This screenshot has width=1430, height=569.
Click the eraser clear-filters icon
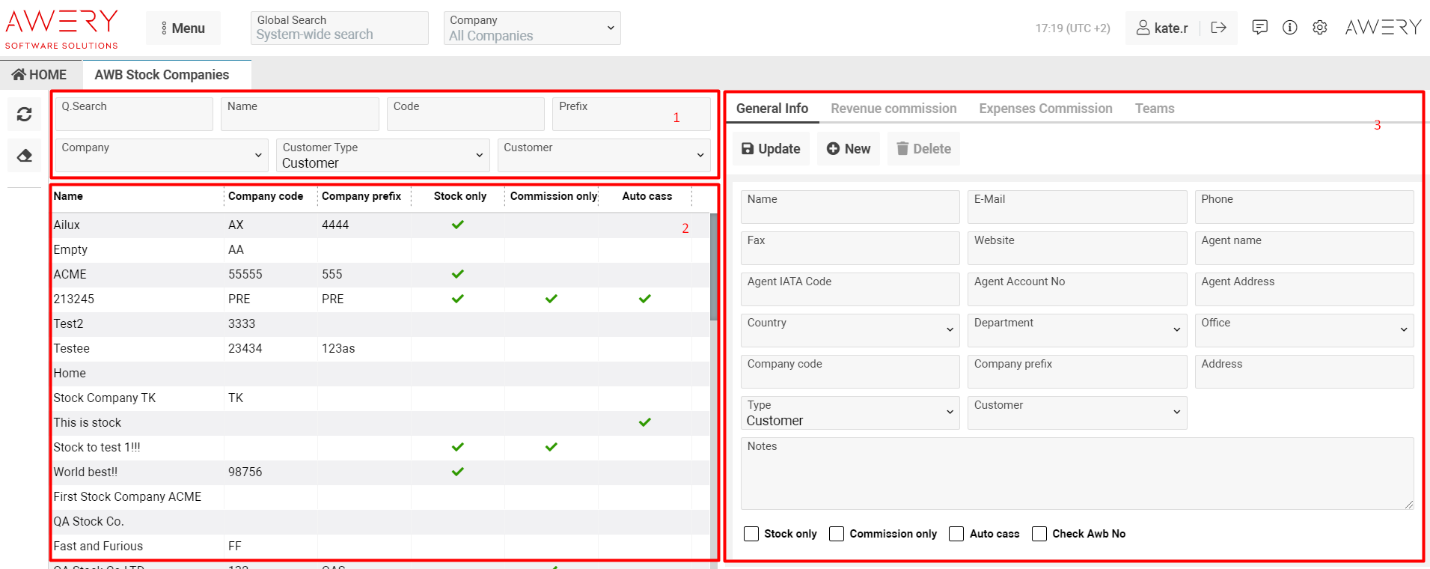tap(24, 156)
